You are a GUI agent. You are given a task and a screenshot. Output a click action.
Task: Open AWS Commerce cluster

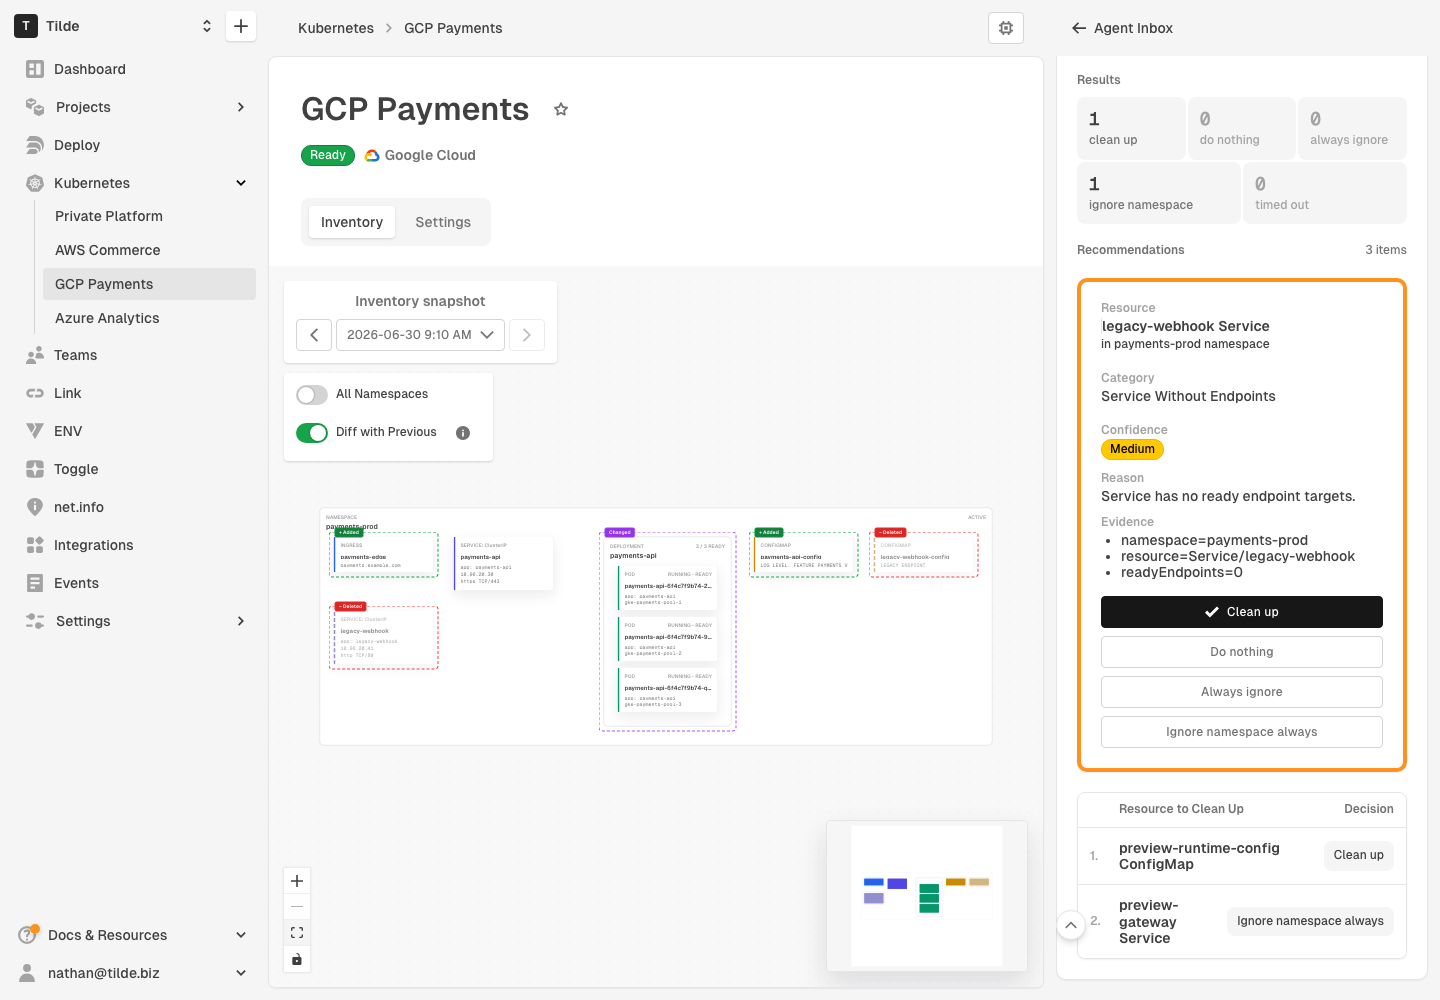pos(149,250)
